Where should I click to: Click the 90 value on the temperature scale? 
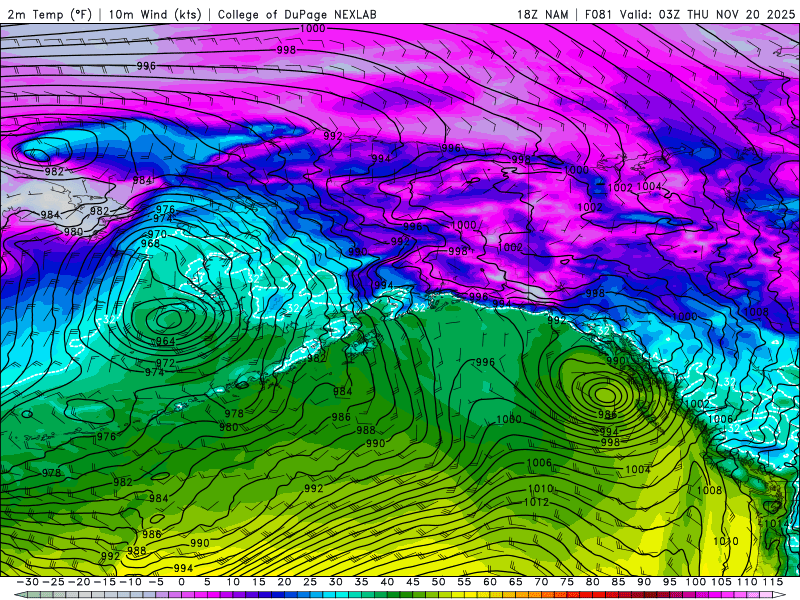tap(644, 582)
